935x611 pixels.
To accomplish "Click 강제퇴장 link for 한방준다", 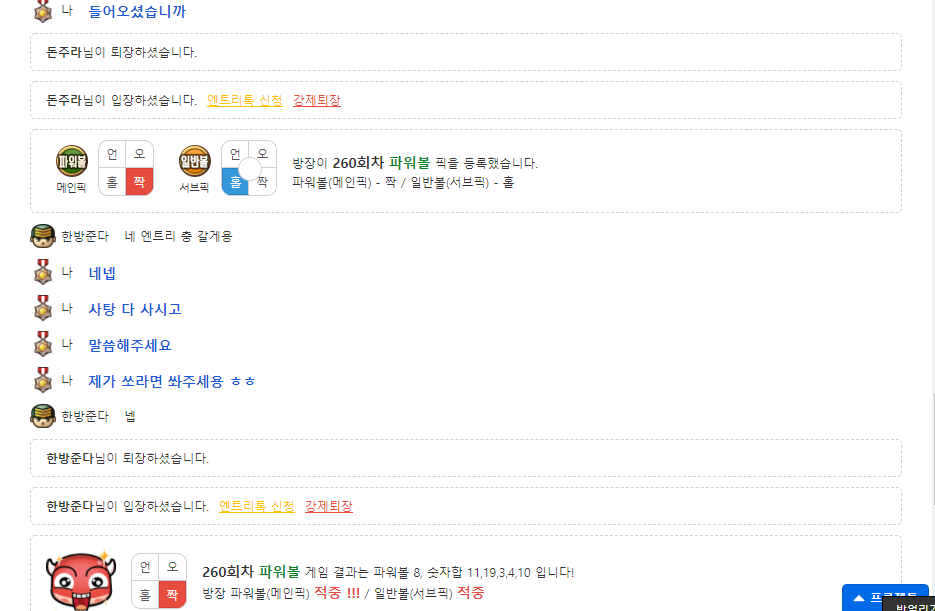I will click(329, 506).
